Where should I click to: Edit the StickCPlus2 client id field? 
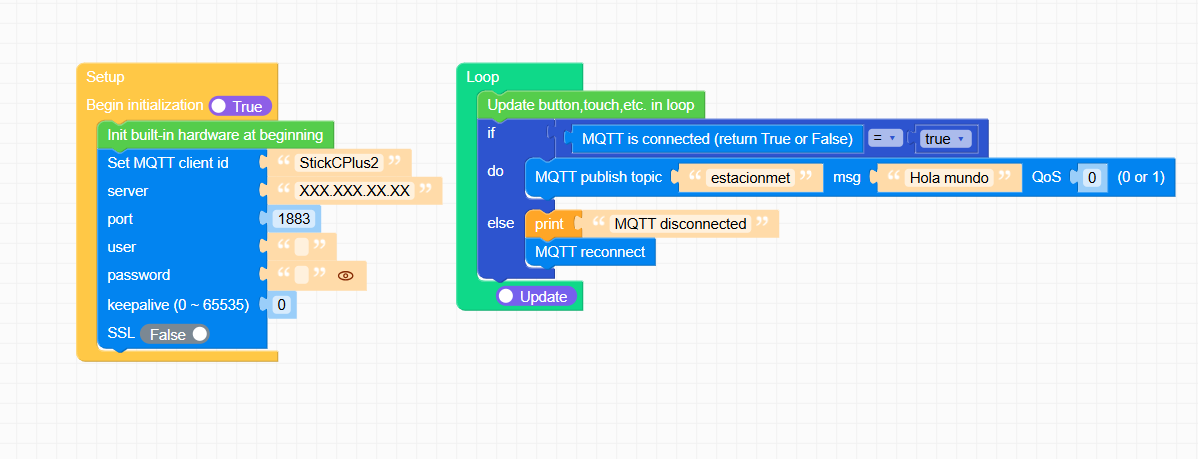[x=338, y=163]
